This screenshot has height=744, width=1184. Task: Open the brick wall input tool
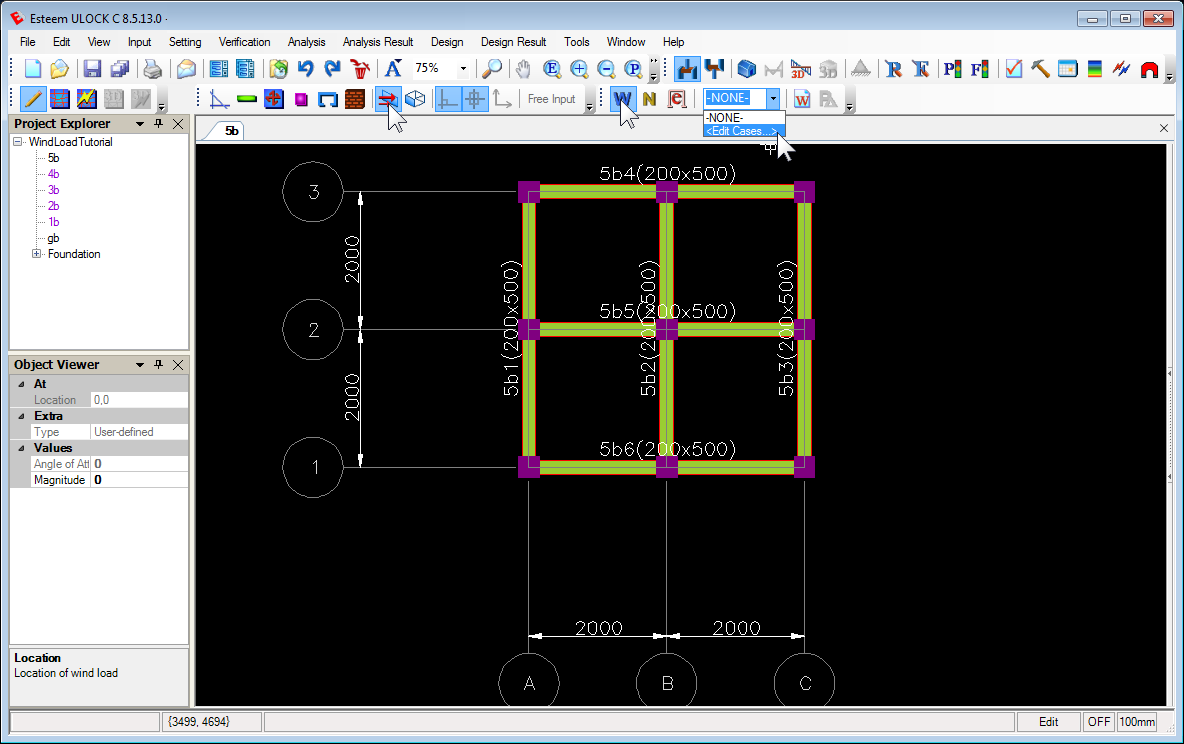(x=355, y=98)
